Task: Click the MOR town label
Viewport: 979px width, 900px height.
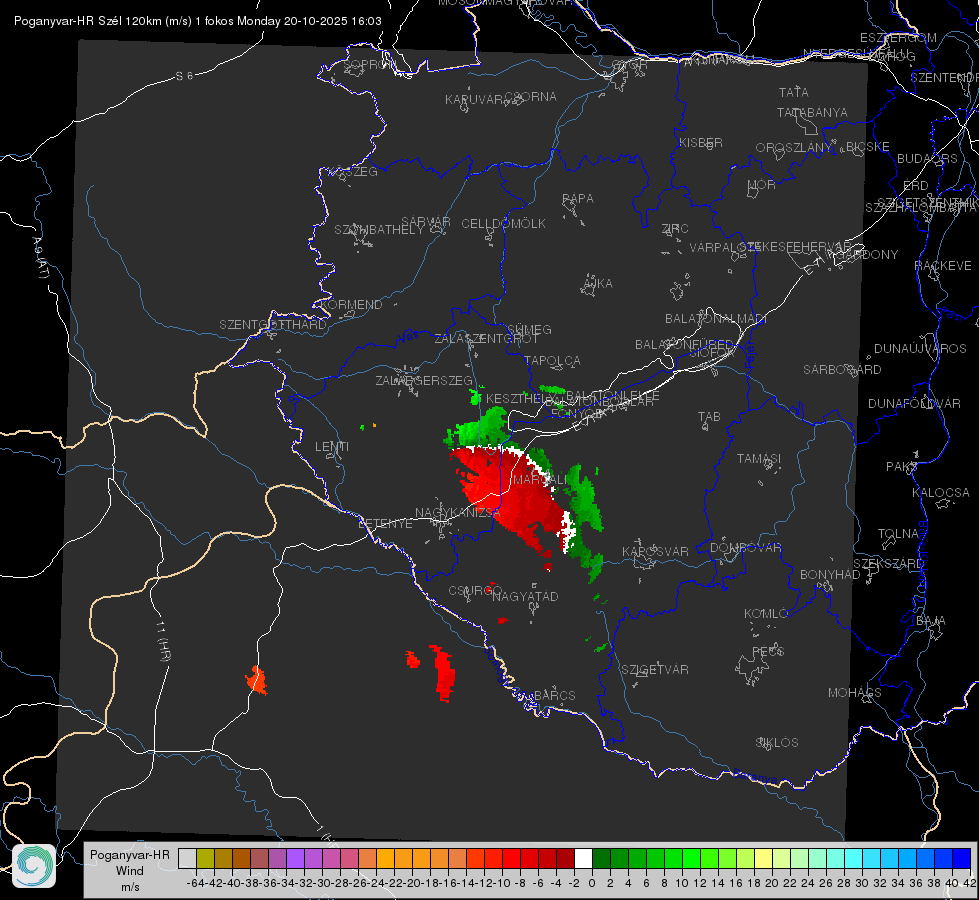Action: 762,184
